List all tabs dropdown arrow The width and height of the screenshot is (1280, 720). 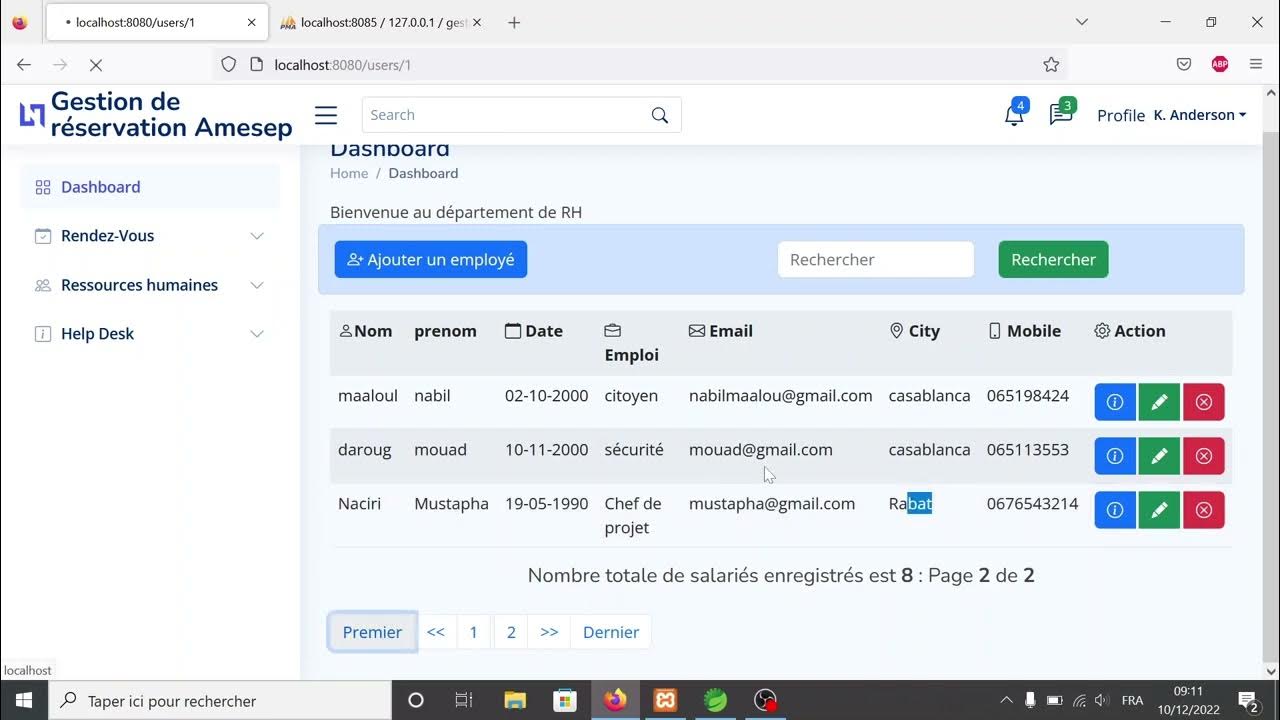coord(1081,22)
